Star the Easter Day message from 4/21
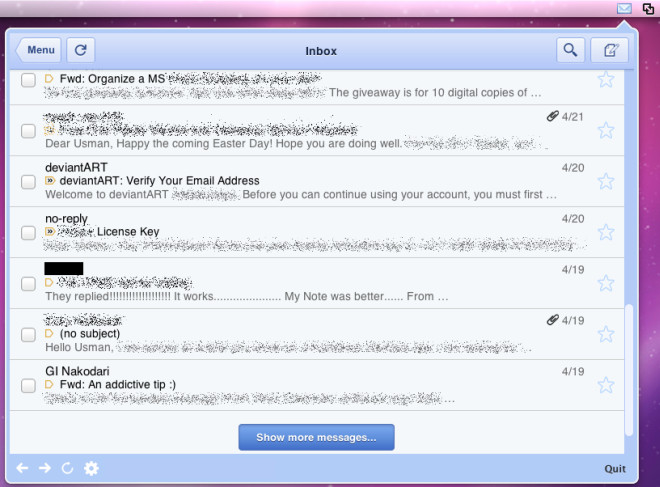The width and height of the screenshot is (660, 487). click(x=606, y=130)
